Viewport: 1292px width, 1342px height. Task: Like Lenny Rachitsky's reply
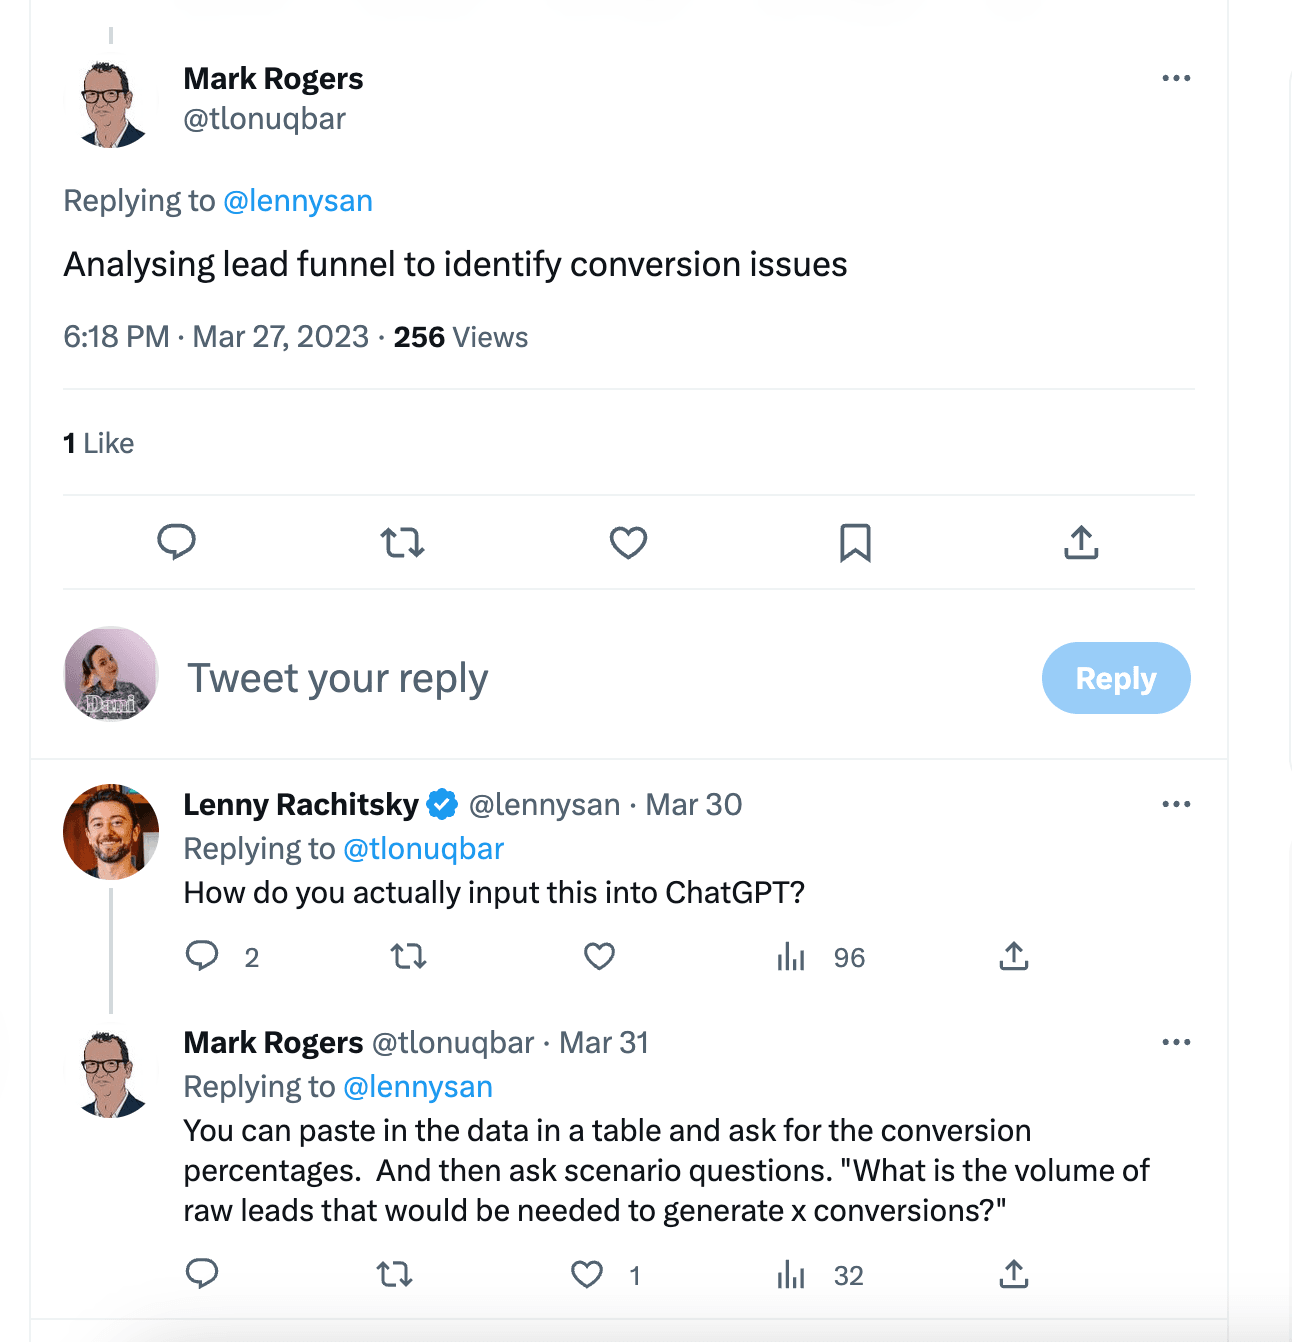click(x=599, y=957)
